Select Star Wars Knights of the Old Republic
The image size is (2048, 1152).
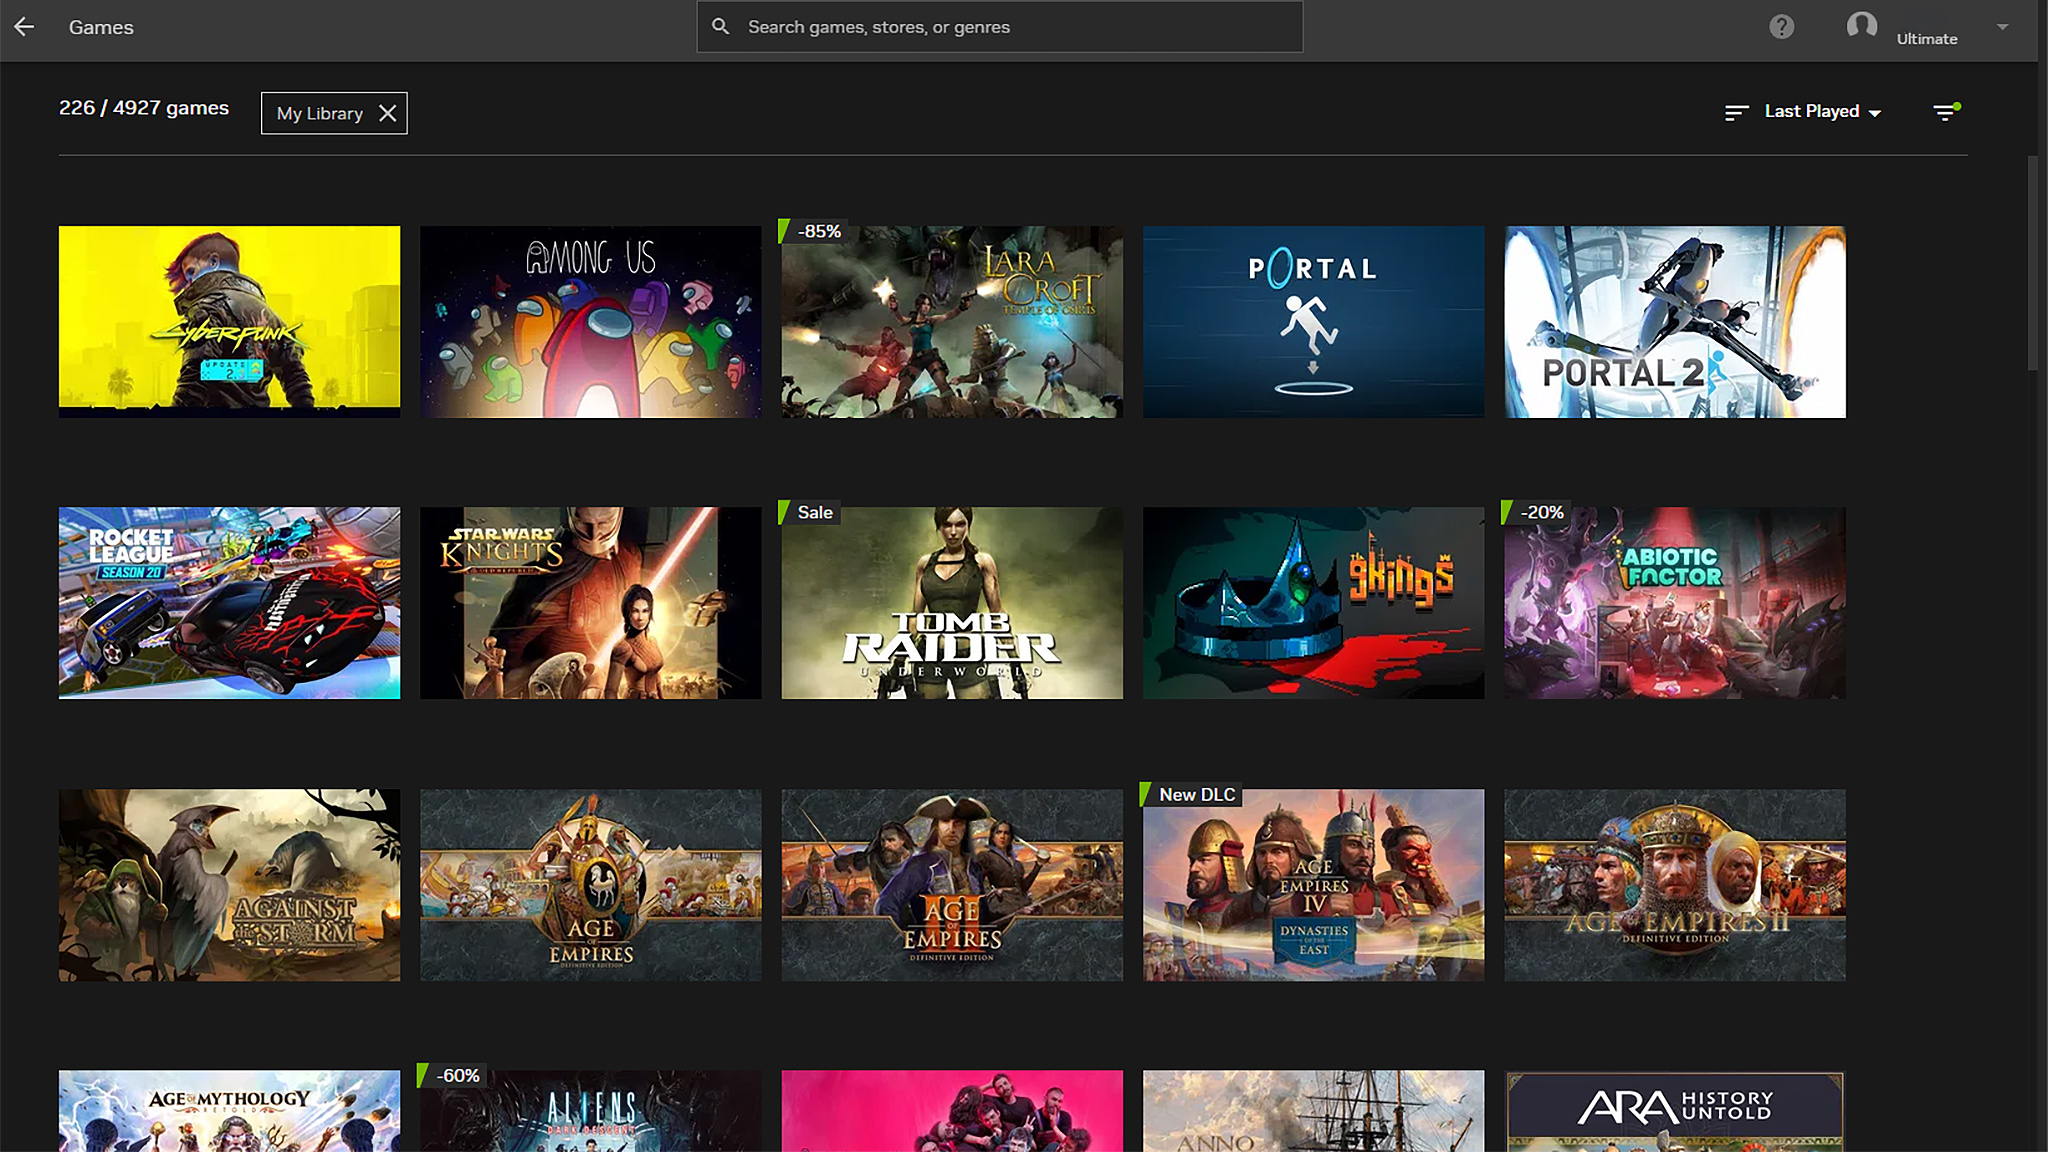[590, 602]
